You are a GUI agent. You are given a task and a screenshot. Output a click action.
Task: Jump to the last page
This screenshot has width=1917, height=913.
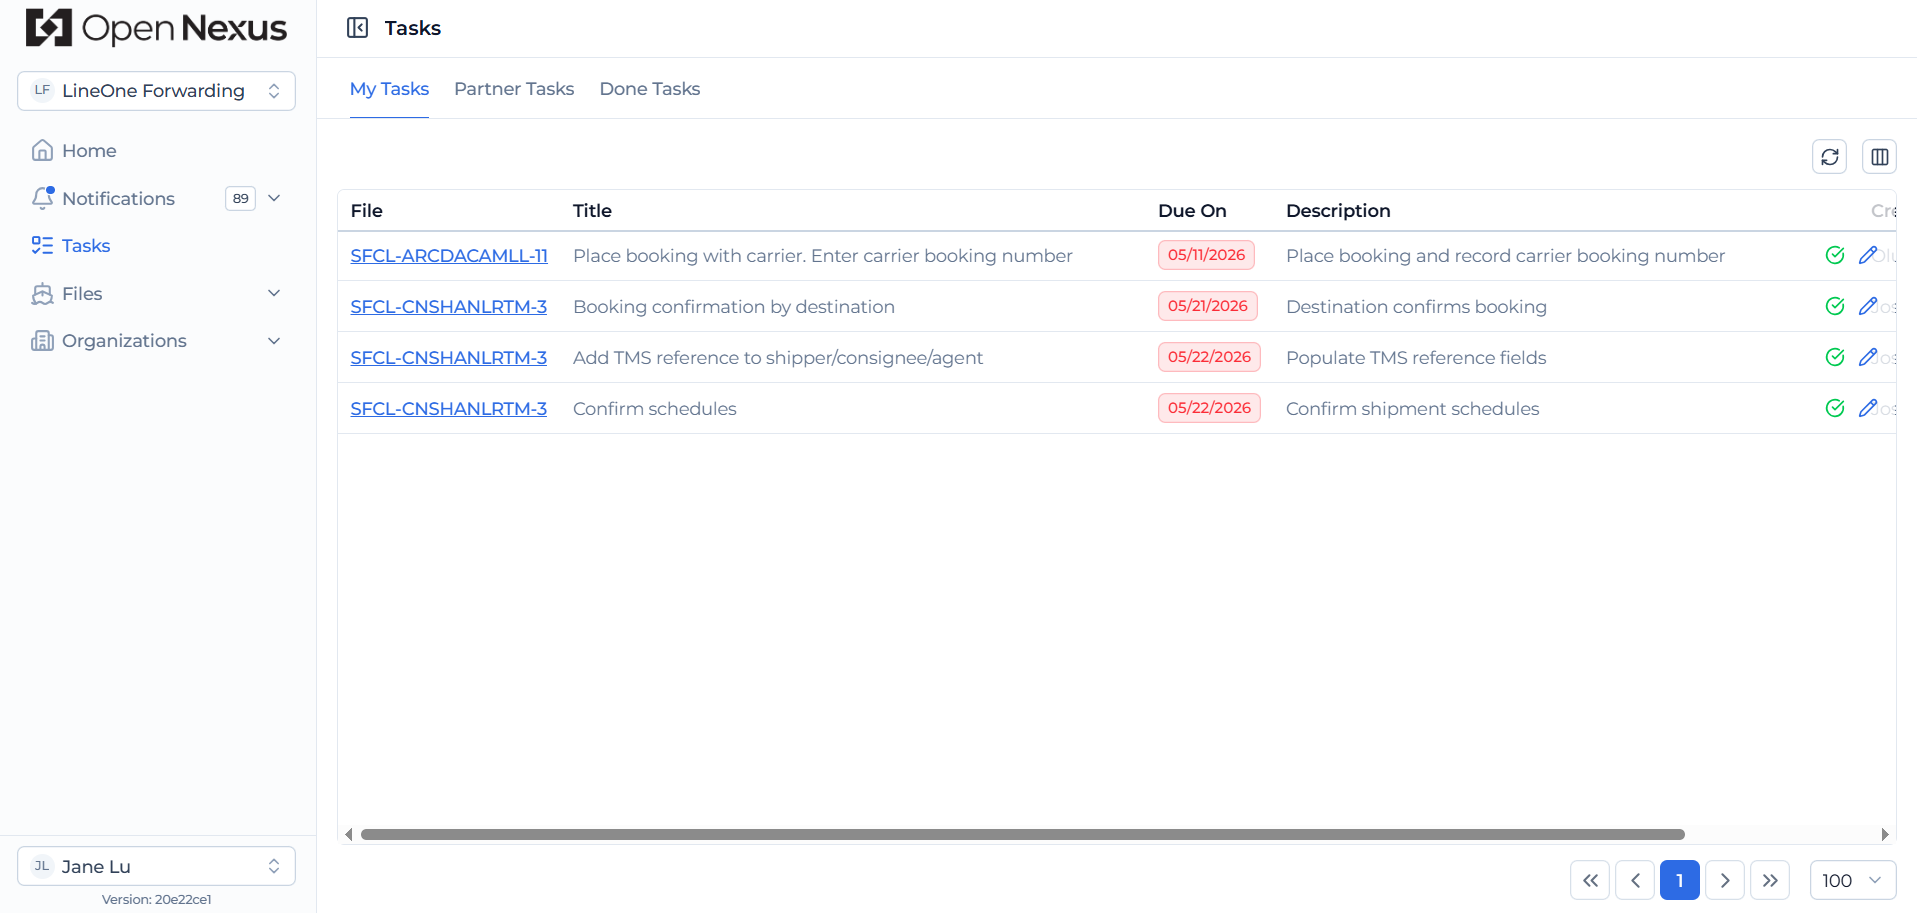[x=1770, y=880]
